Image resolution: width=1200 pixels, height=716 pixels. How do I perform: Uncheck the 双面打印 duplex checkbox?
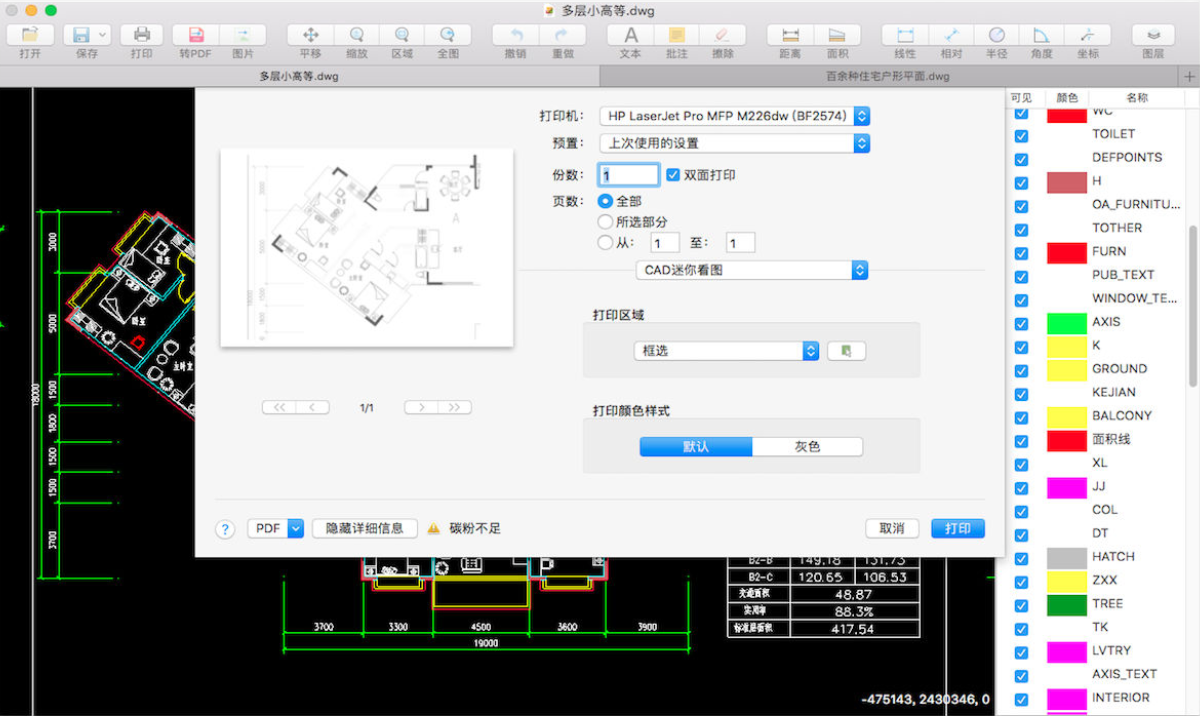point(673,175)
